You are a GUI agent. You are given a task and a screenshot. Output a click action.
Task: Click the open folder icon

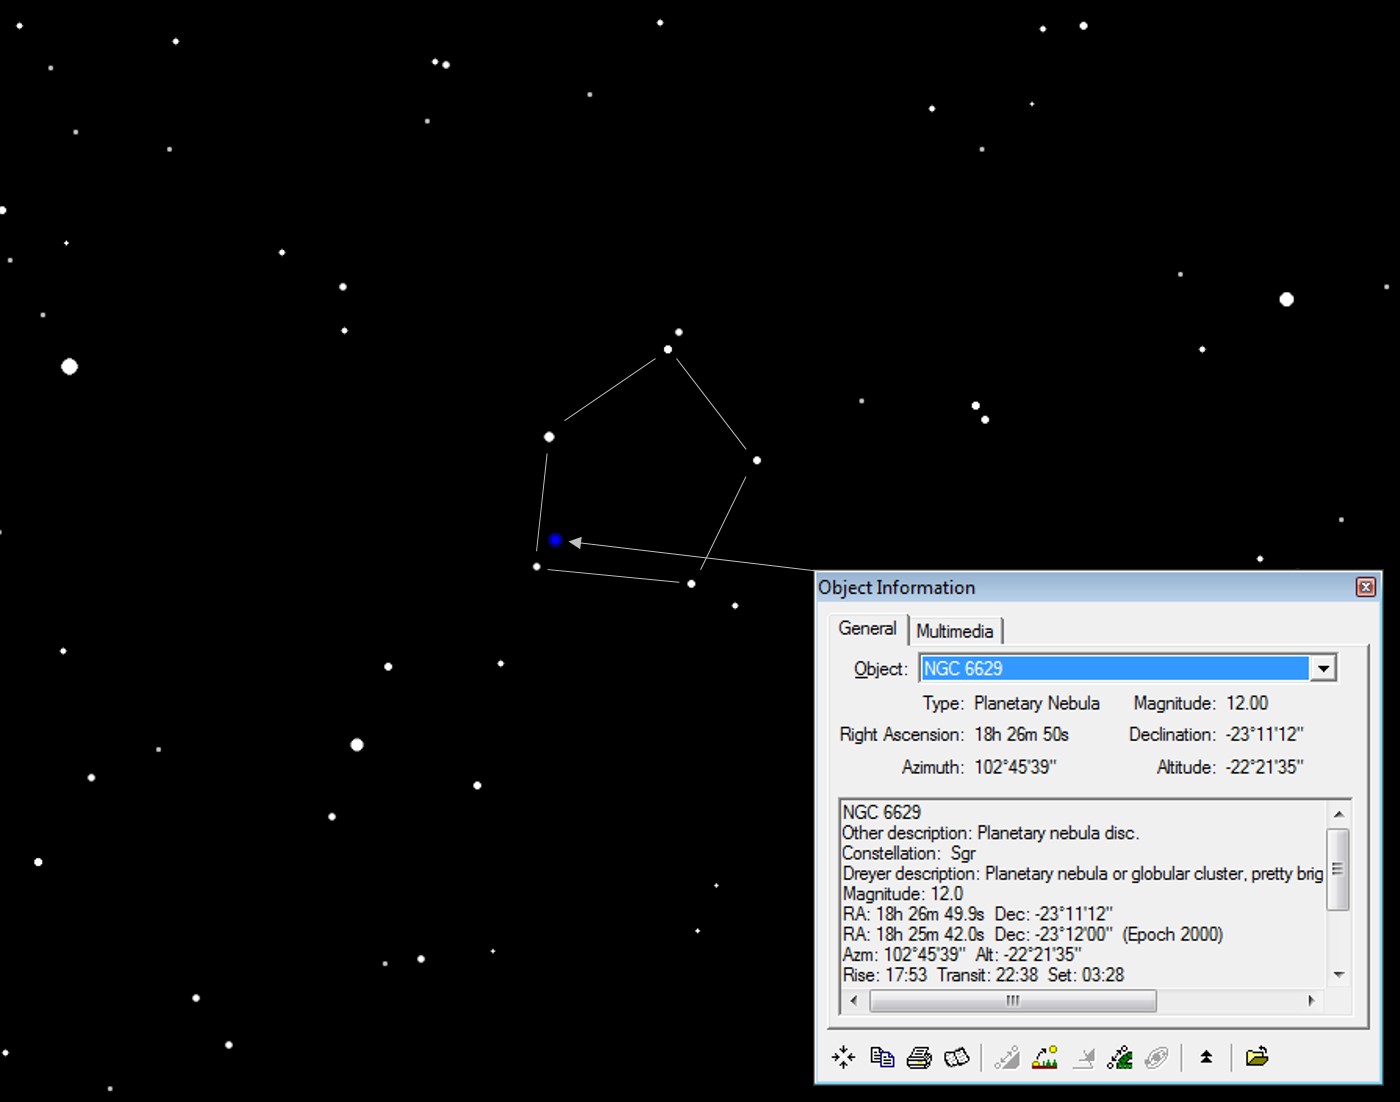(x=1257, y=1056)
